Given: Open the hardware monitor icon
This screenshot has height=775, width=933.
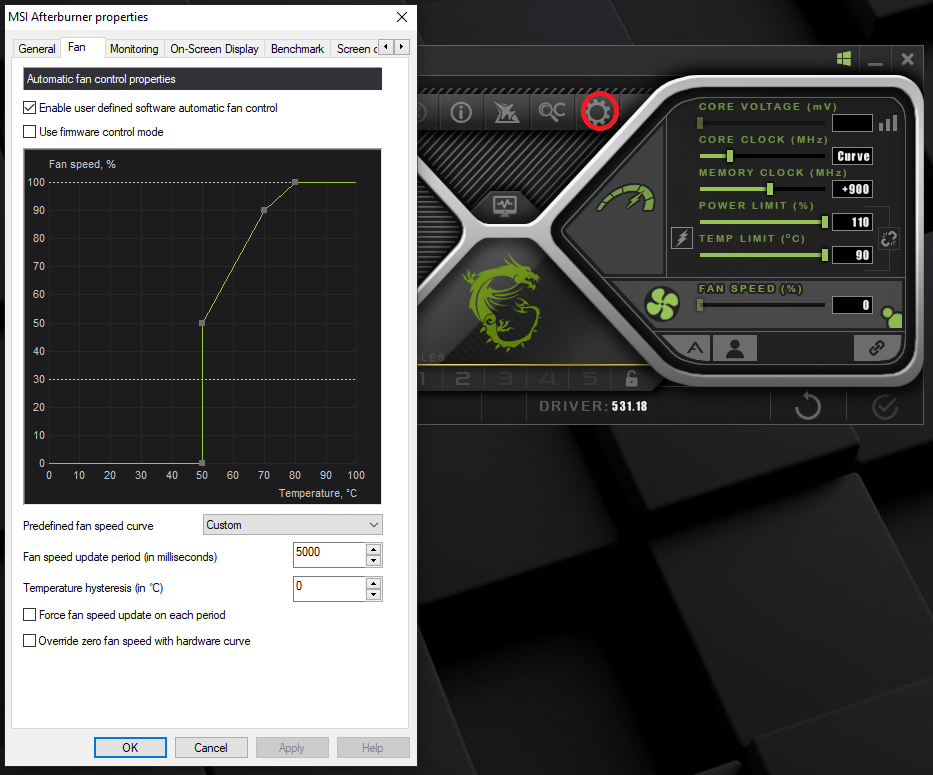Looking at the screenshot, I should 505,206.
